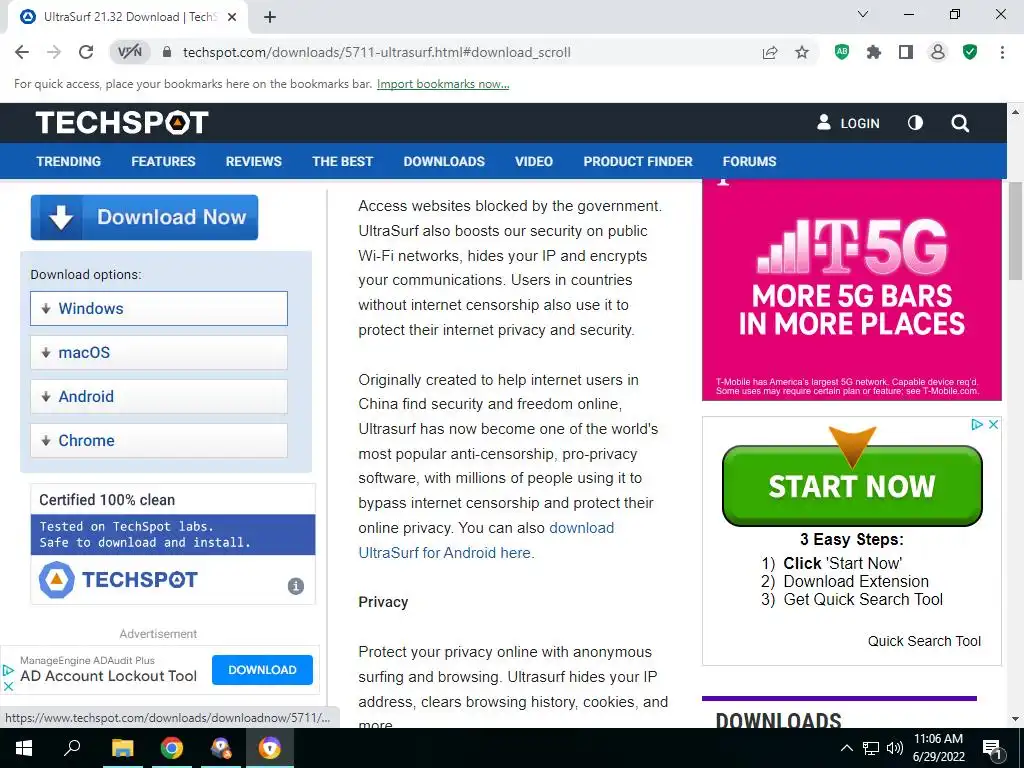Close the UltraSurf download tab

[x=232, y=17]
